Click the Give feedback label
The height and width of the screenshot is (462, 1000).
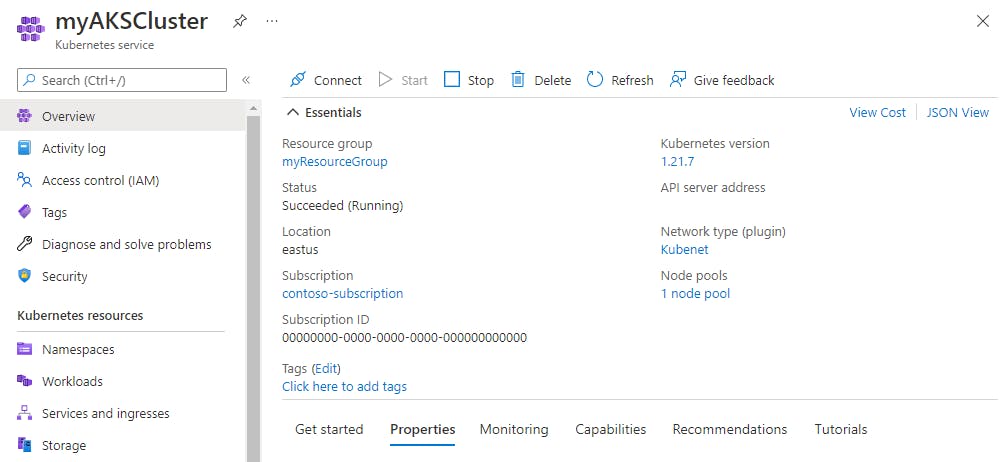[734, 80]
